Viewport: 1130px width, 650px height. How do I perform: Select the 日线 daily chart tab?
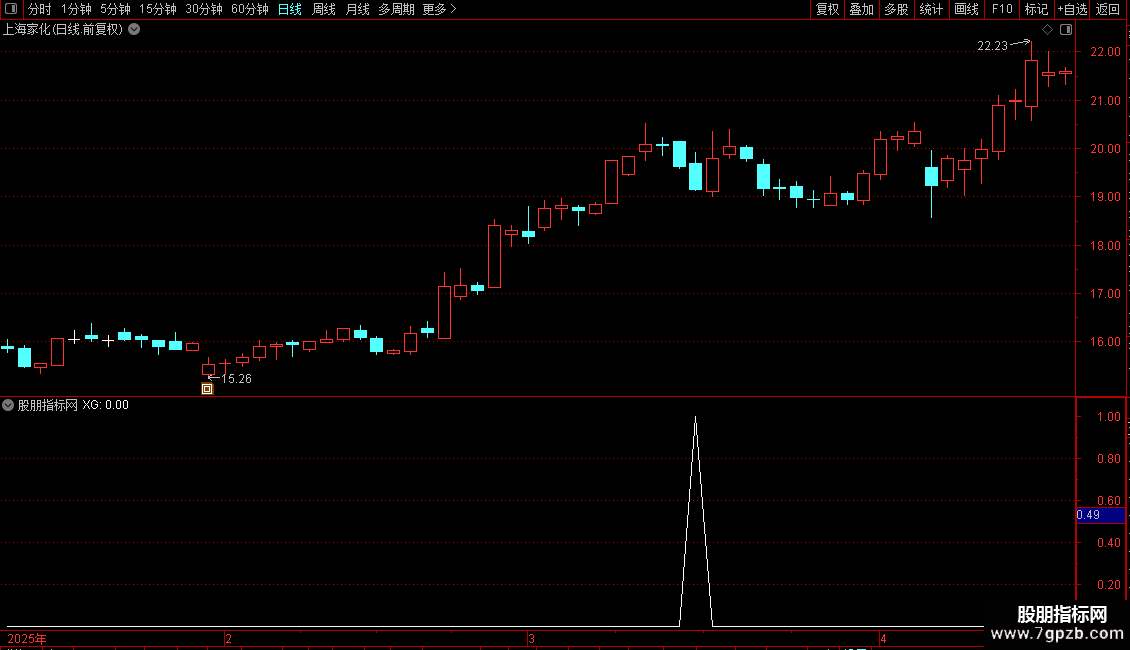tap(290, 9)
